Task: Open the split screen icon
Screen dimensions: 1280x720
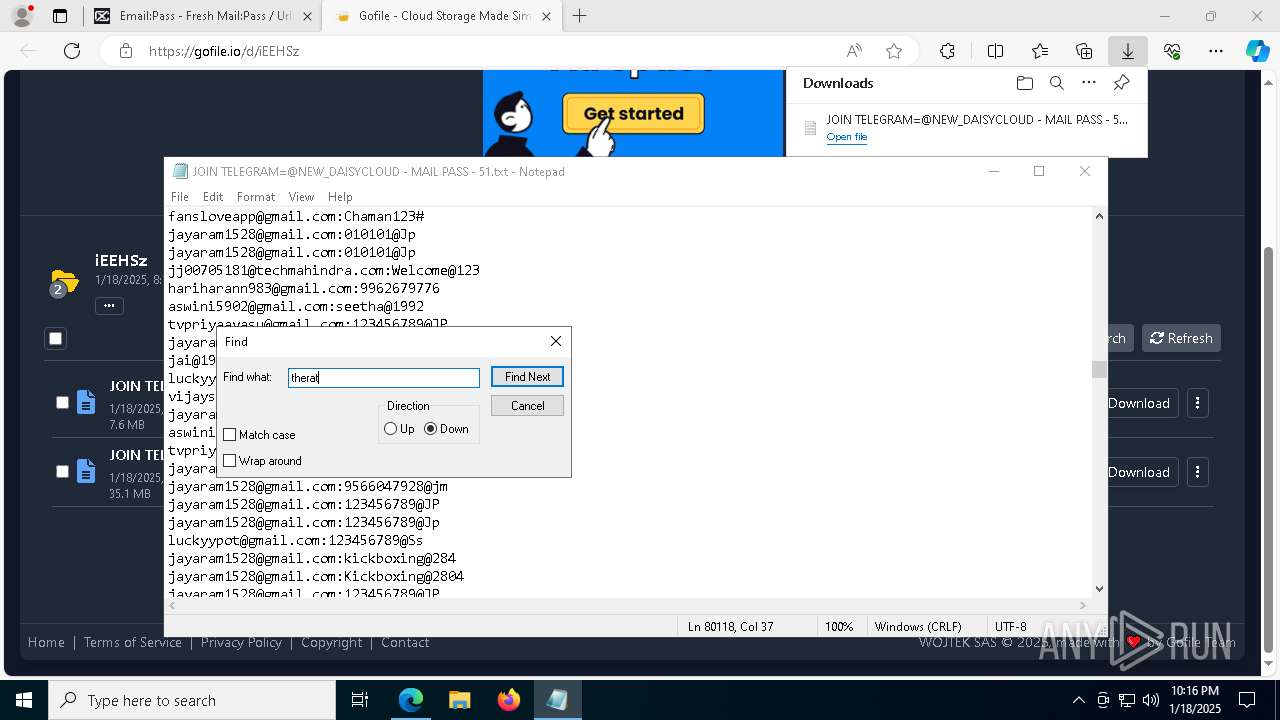Action: 995,51
